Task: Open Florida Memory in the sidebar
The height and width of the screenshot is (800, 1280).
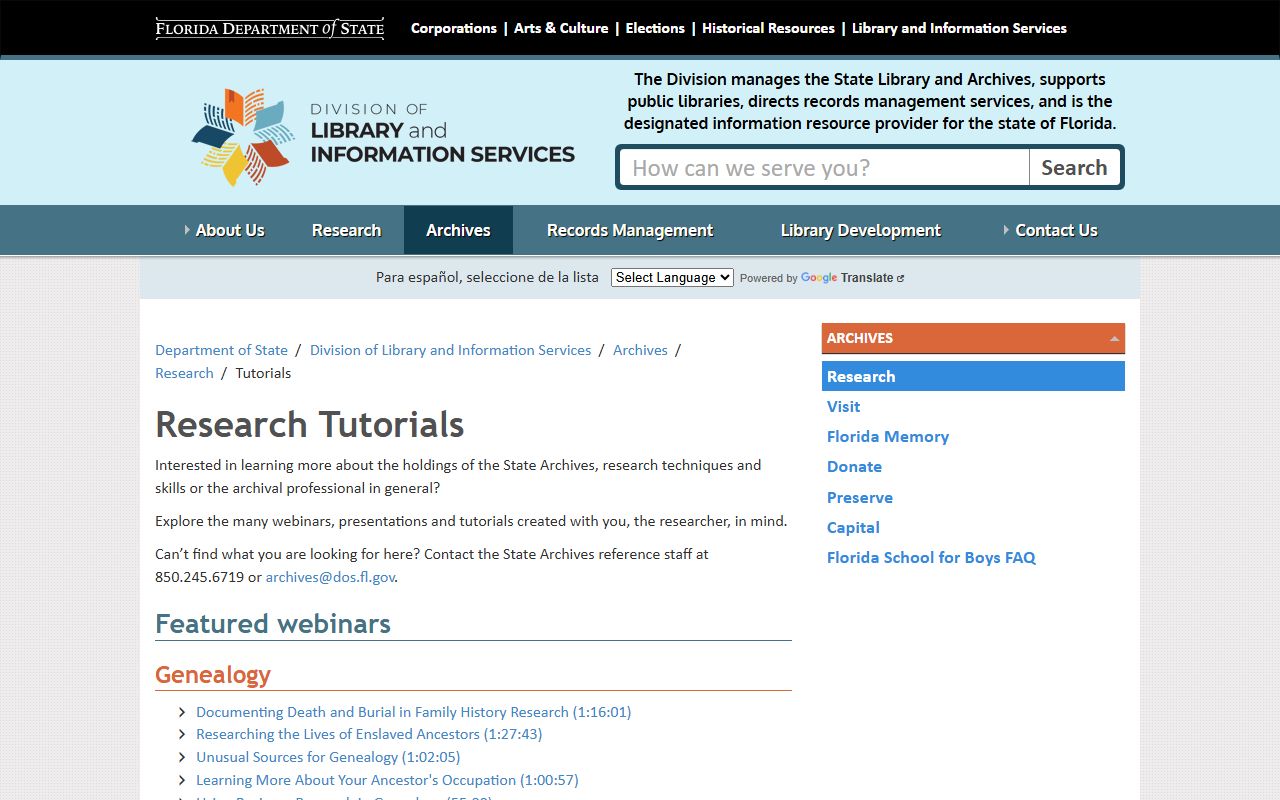Action: [887, 436]
